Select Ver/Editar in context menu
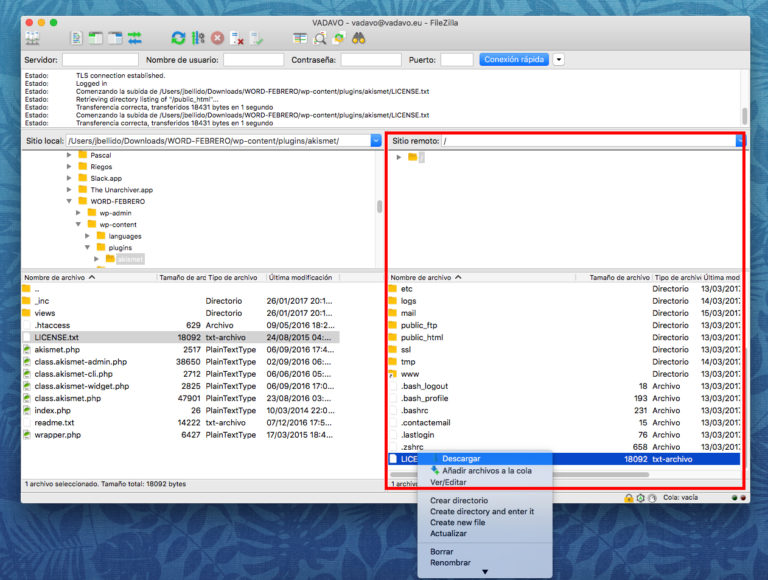Image resolution: width=768 pixels, height=580 pixels. coord(448,483)
